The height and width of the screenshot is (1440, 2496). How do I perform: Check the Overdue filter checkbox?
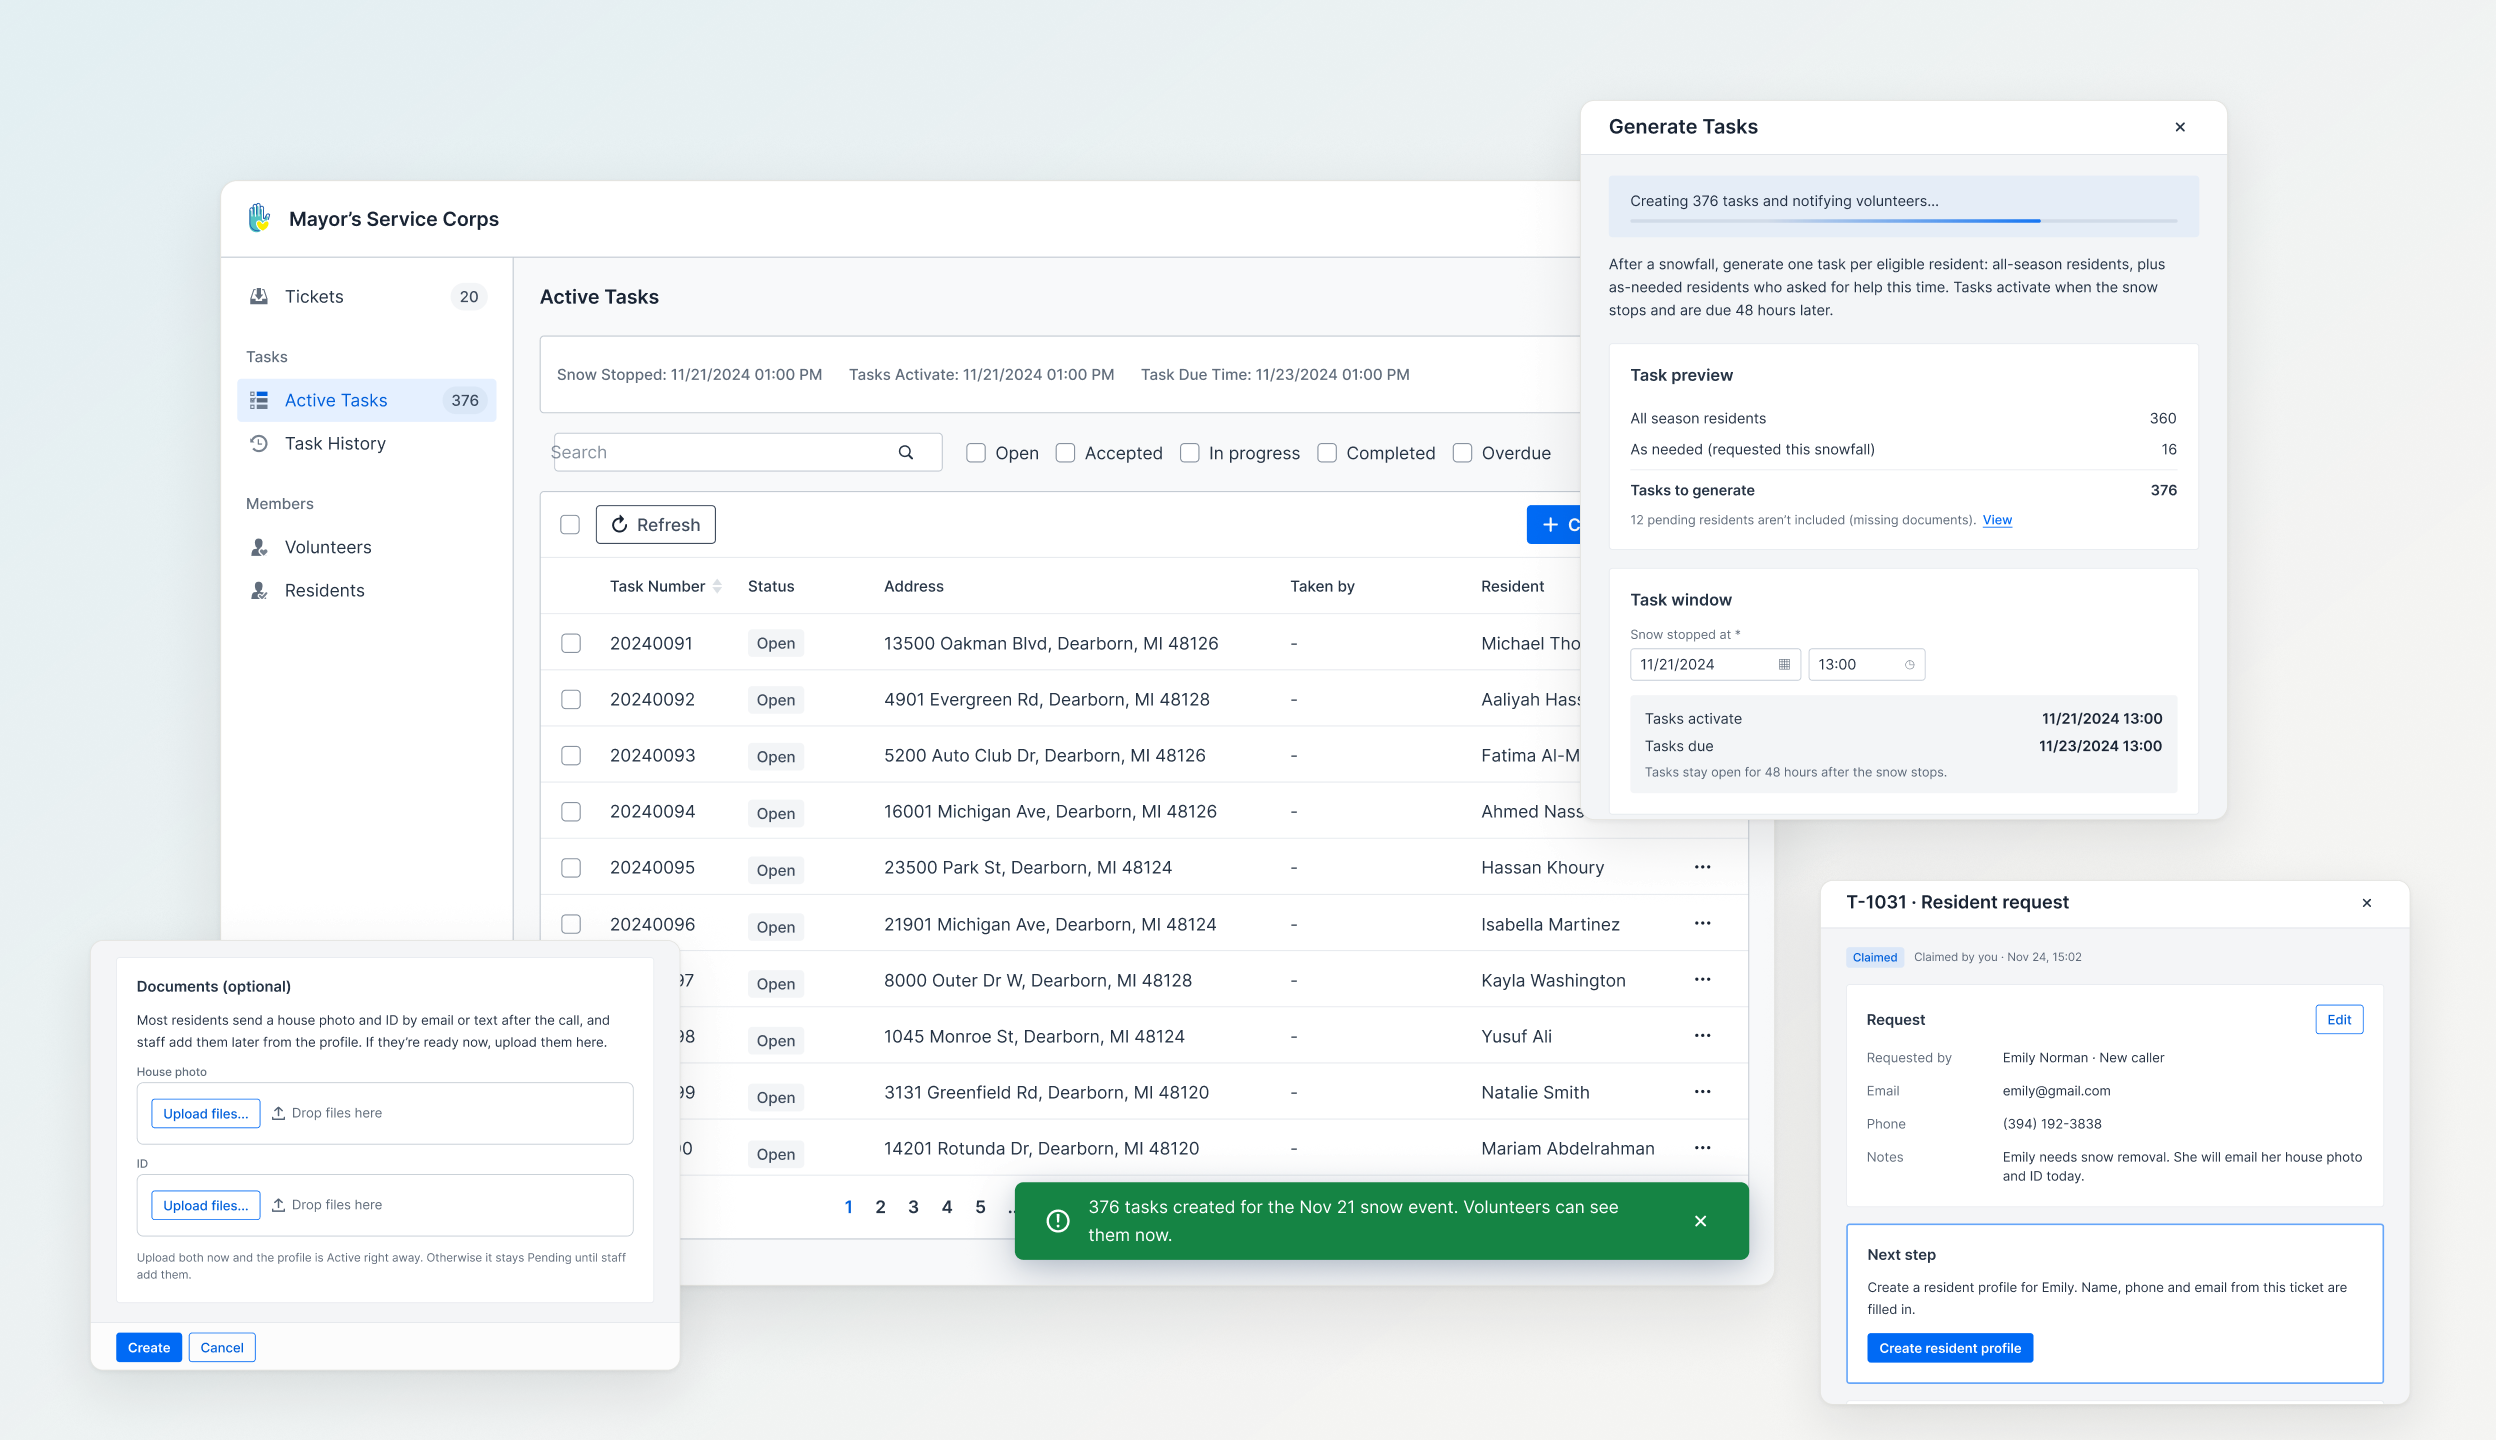[x=1462, y=453]
